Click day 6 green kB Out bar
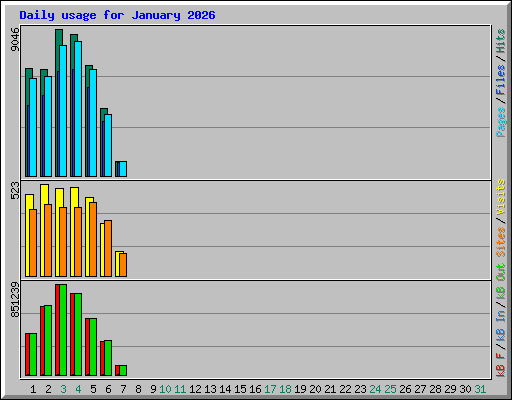512x400 pixels. tap(108, 358)
